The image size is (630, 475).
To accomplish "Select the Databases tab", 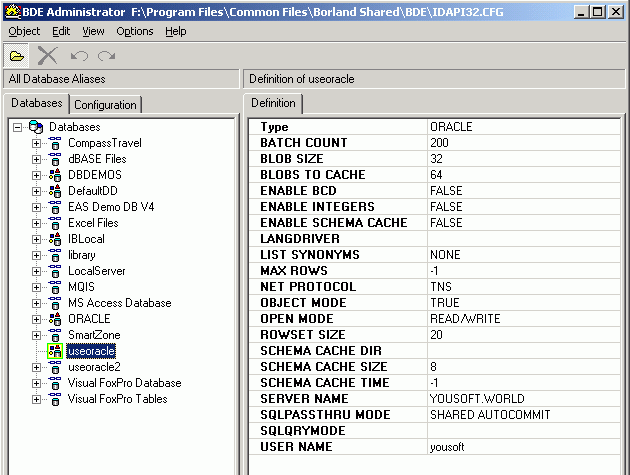I will point(37,103).
